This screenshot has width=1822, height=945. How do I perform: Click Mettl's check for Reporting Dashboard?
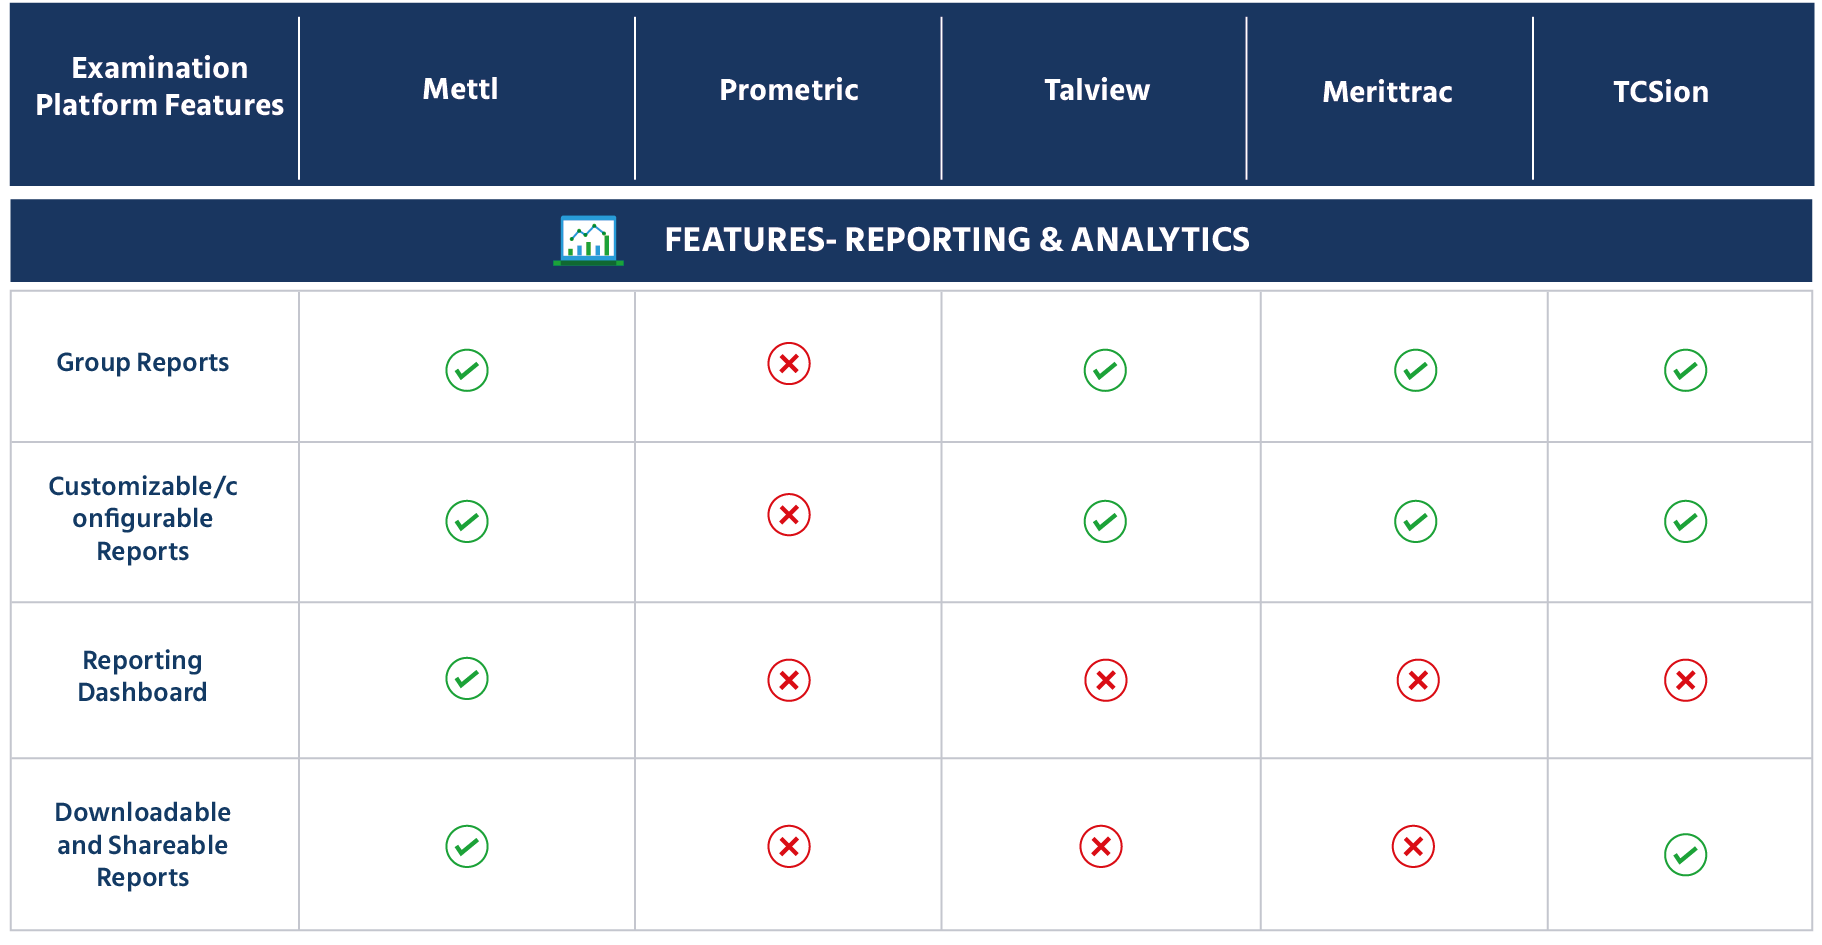(467, 678)
